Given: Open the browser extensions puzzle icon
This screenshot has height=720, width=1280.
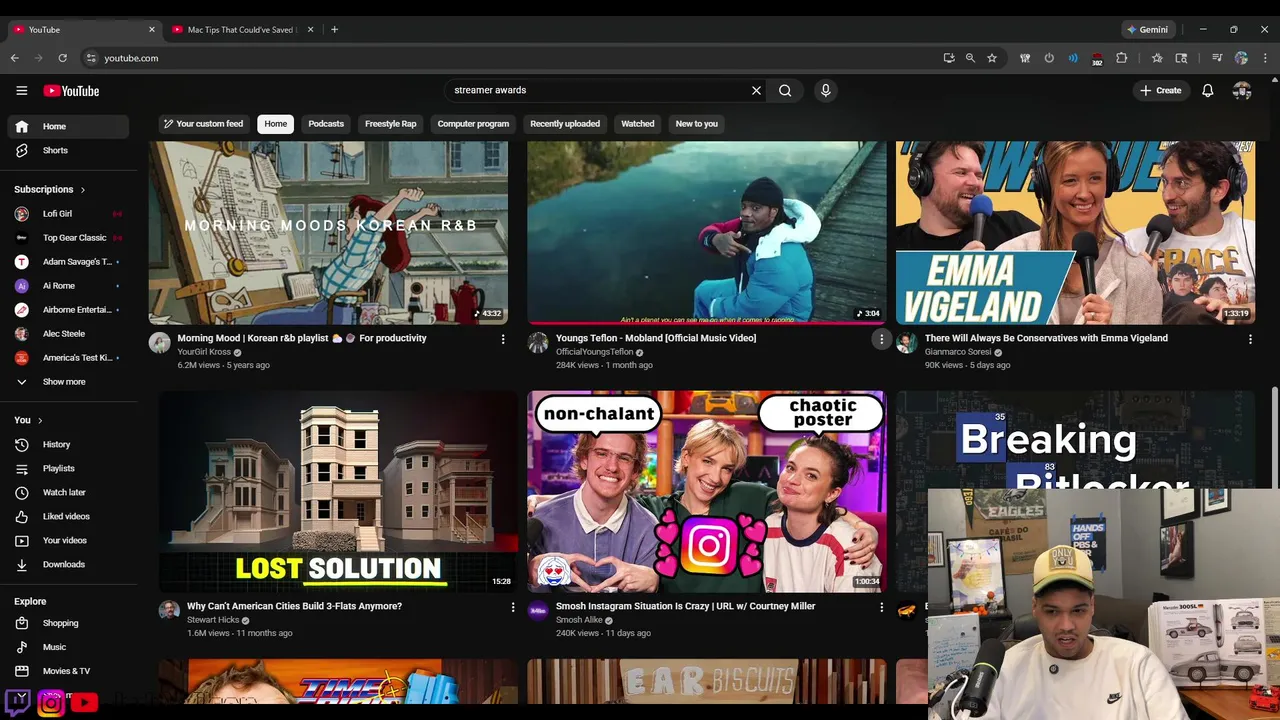Looking at the screenshot, I should click(1121, 58).
